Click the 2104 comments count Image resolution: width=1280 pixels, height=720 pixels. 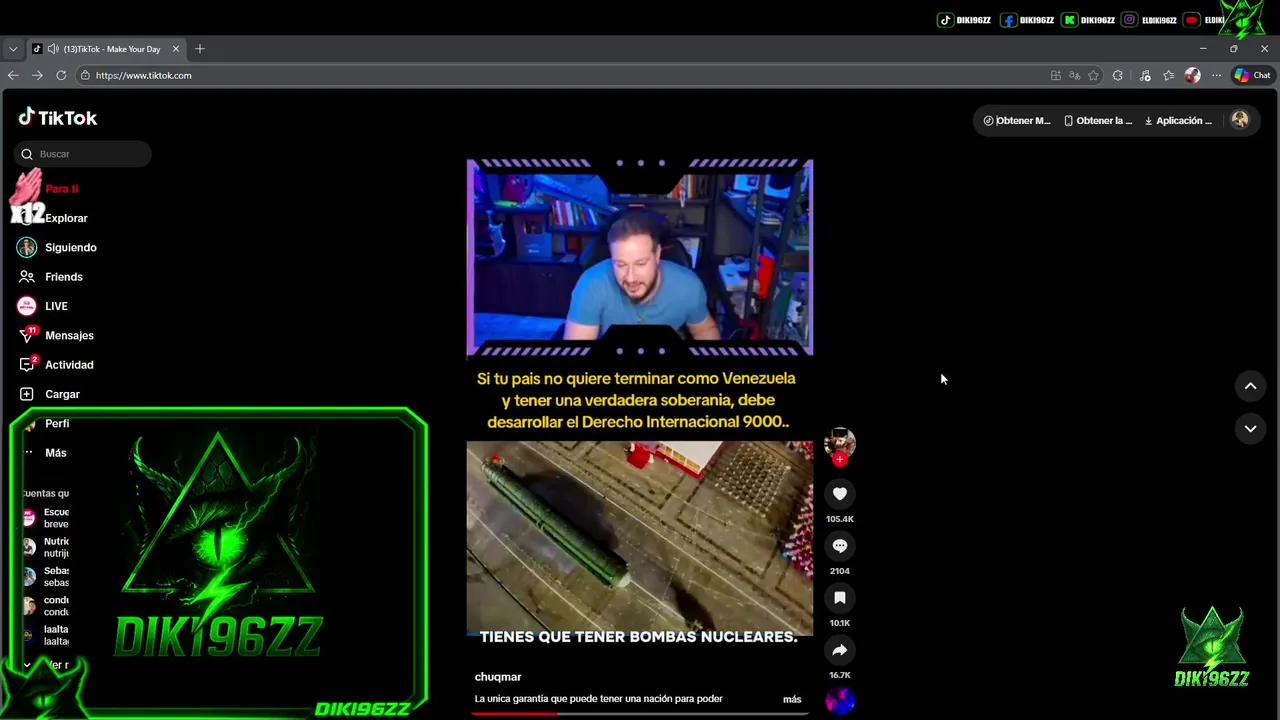coord(839,571)
